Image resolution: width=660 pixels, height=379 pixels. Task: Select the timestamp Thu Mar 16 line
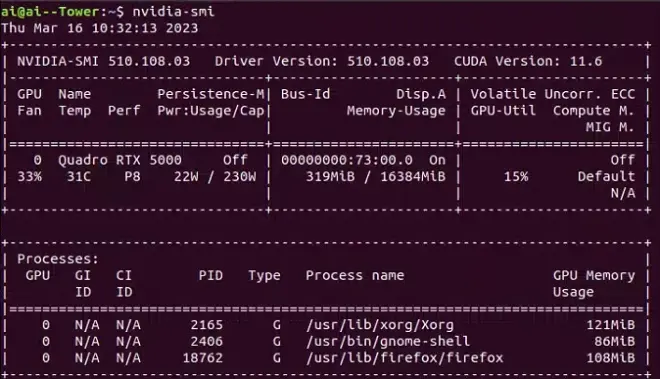click(x=99, y=28)
